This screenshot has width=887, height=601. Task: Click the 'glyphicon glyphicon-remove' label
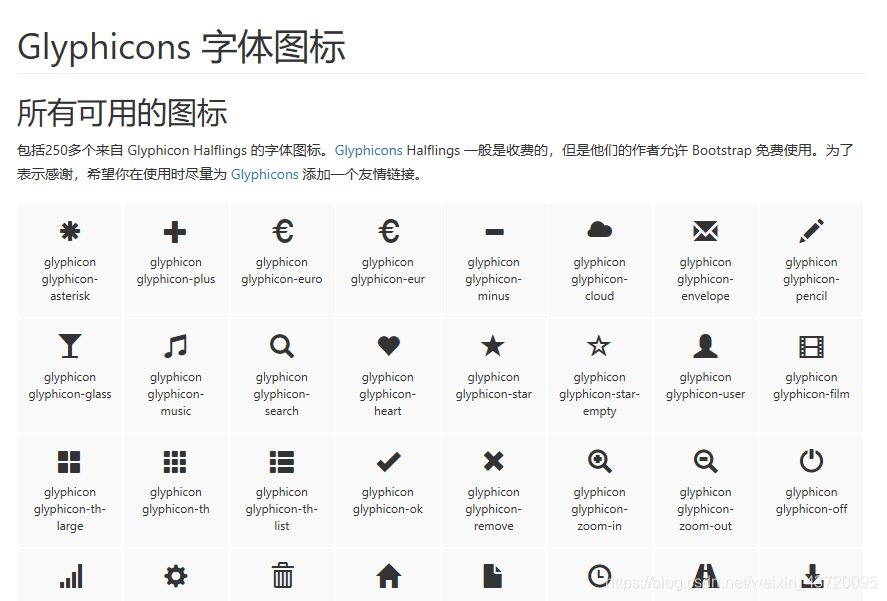493,509
